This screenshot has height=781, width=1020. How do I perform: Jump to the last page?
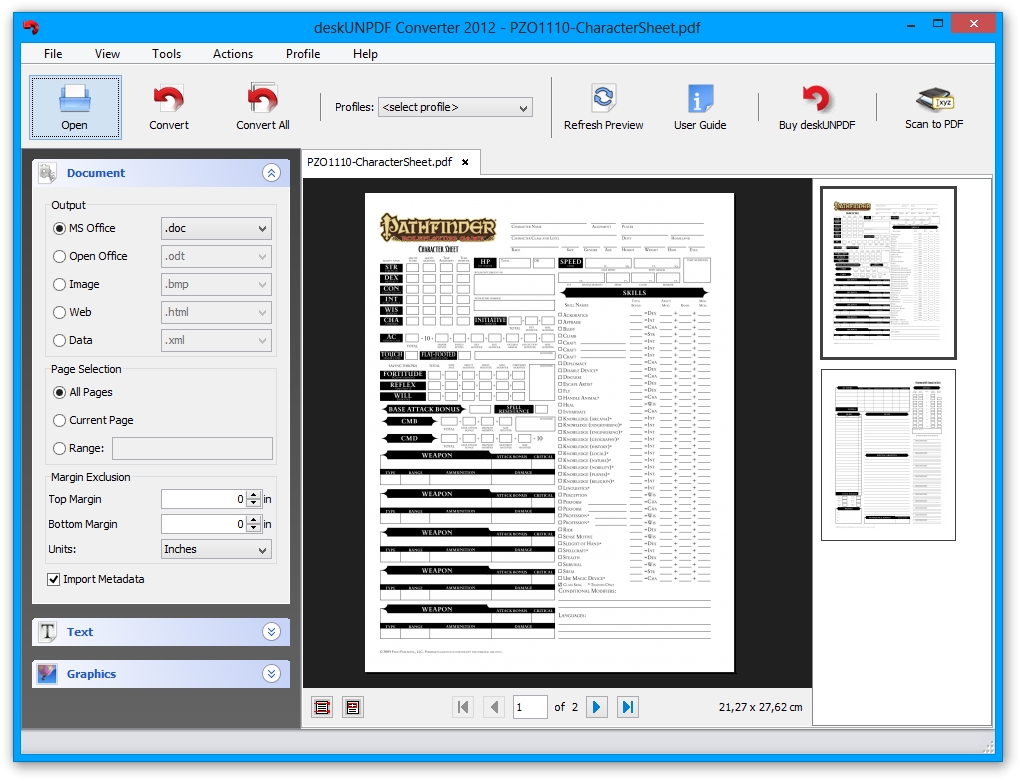(627, 707)
